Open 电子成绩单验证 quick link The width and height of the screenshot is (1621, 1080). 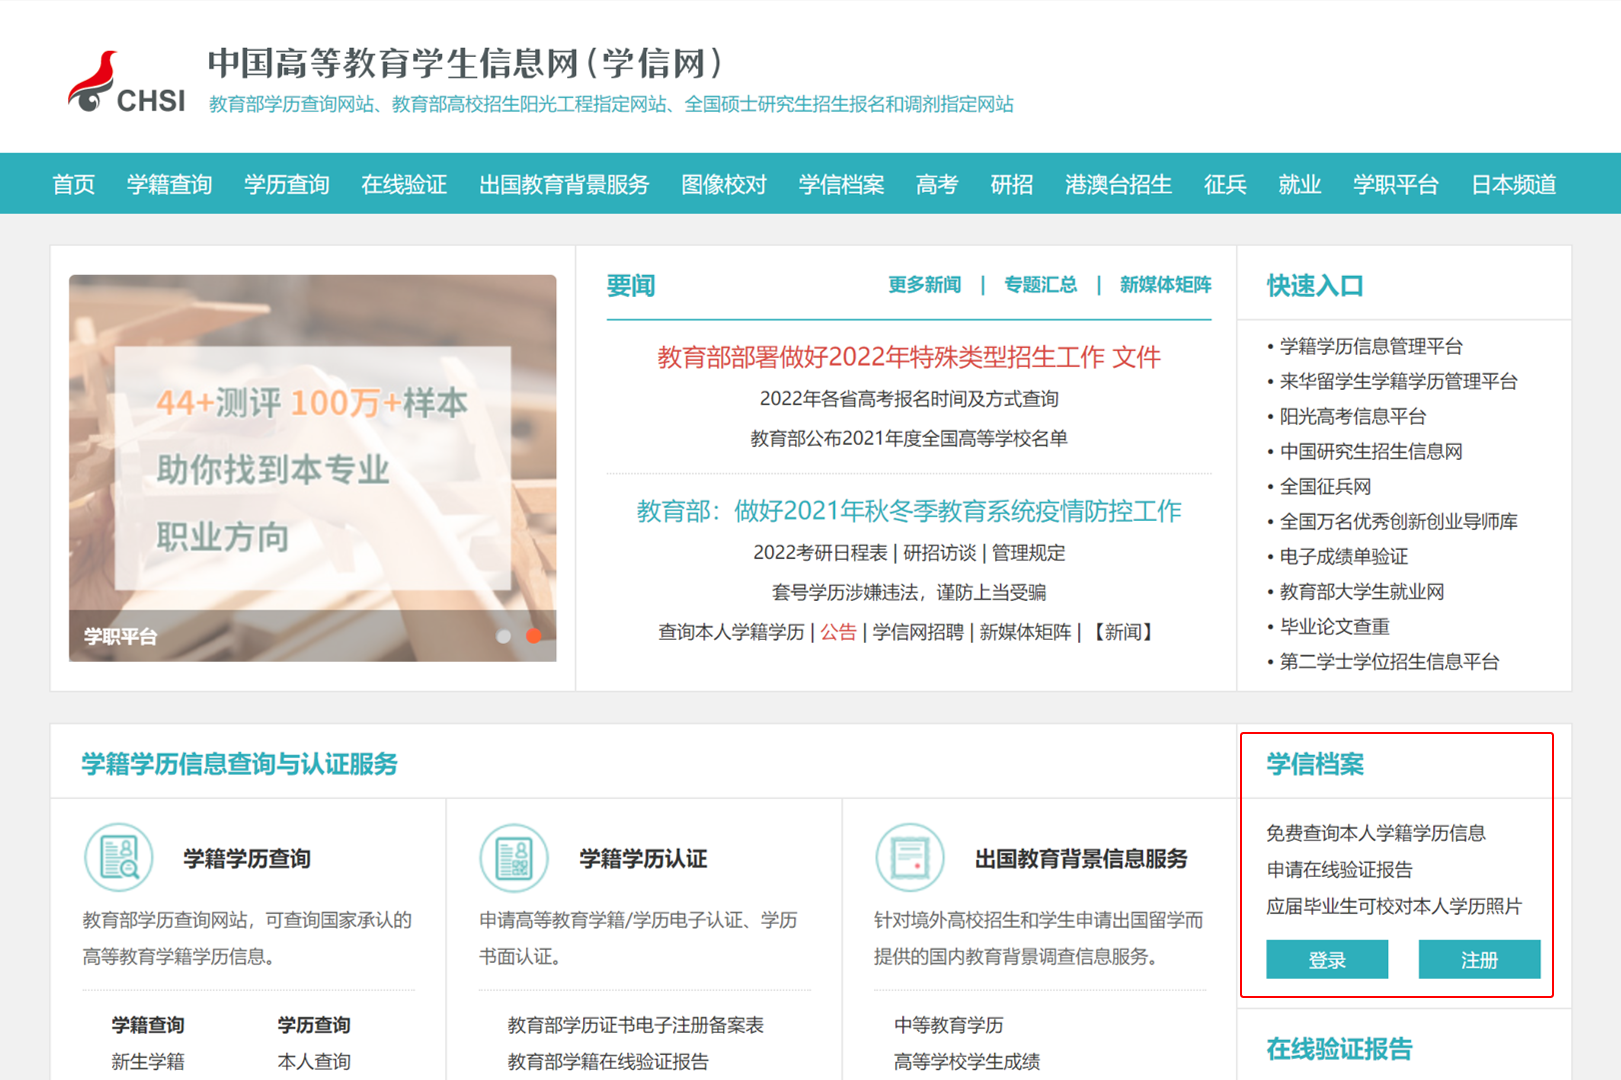click(x=1344, y=556)
